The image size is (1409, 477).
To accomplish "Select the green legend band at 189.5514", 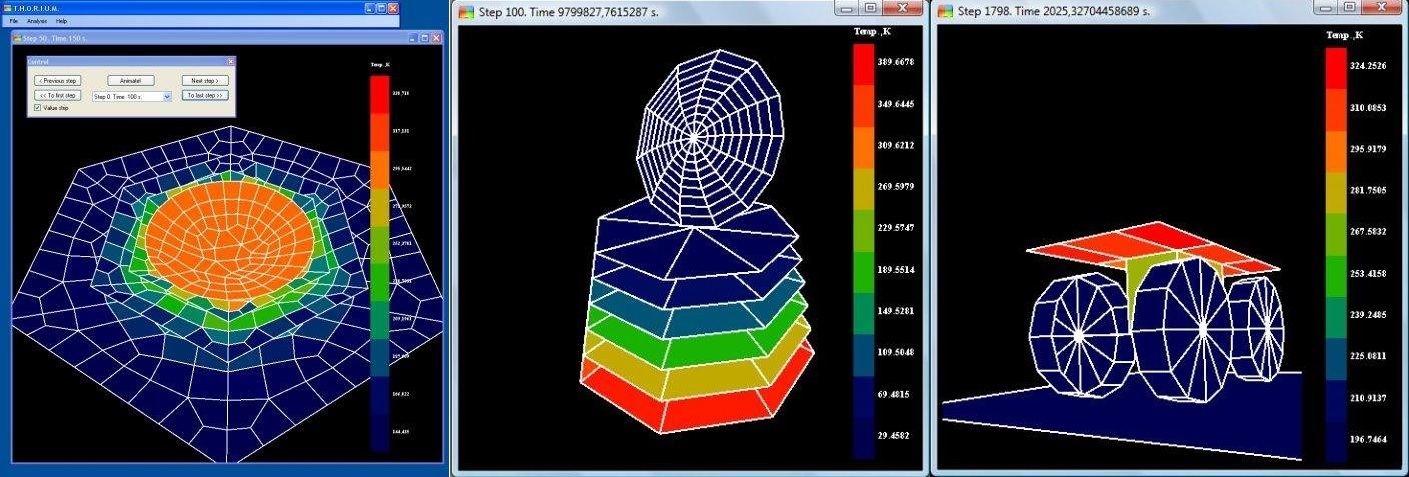I will coord(863,272).
